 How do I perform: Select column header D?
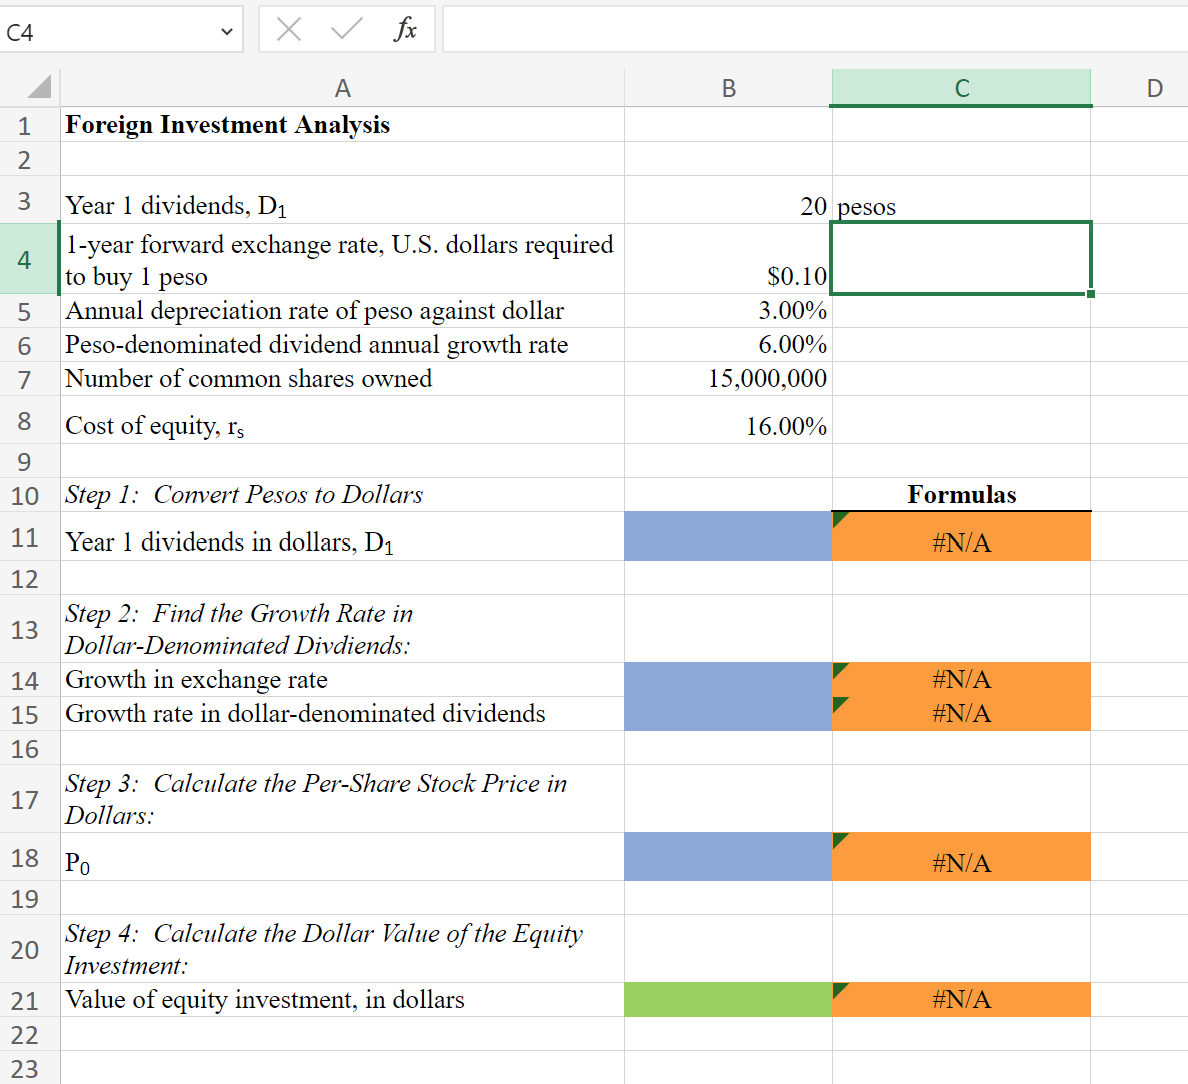(x=1155, y=88)
